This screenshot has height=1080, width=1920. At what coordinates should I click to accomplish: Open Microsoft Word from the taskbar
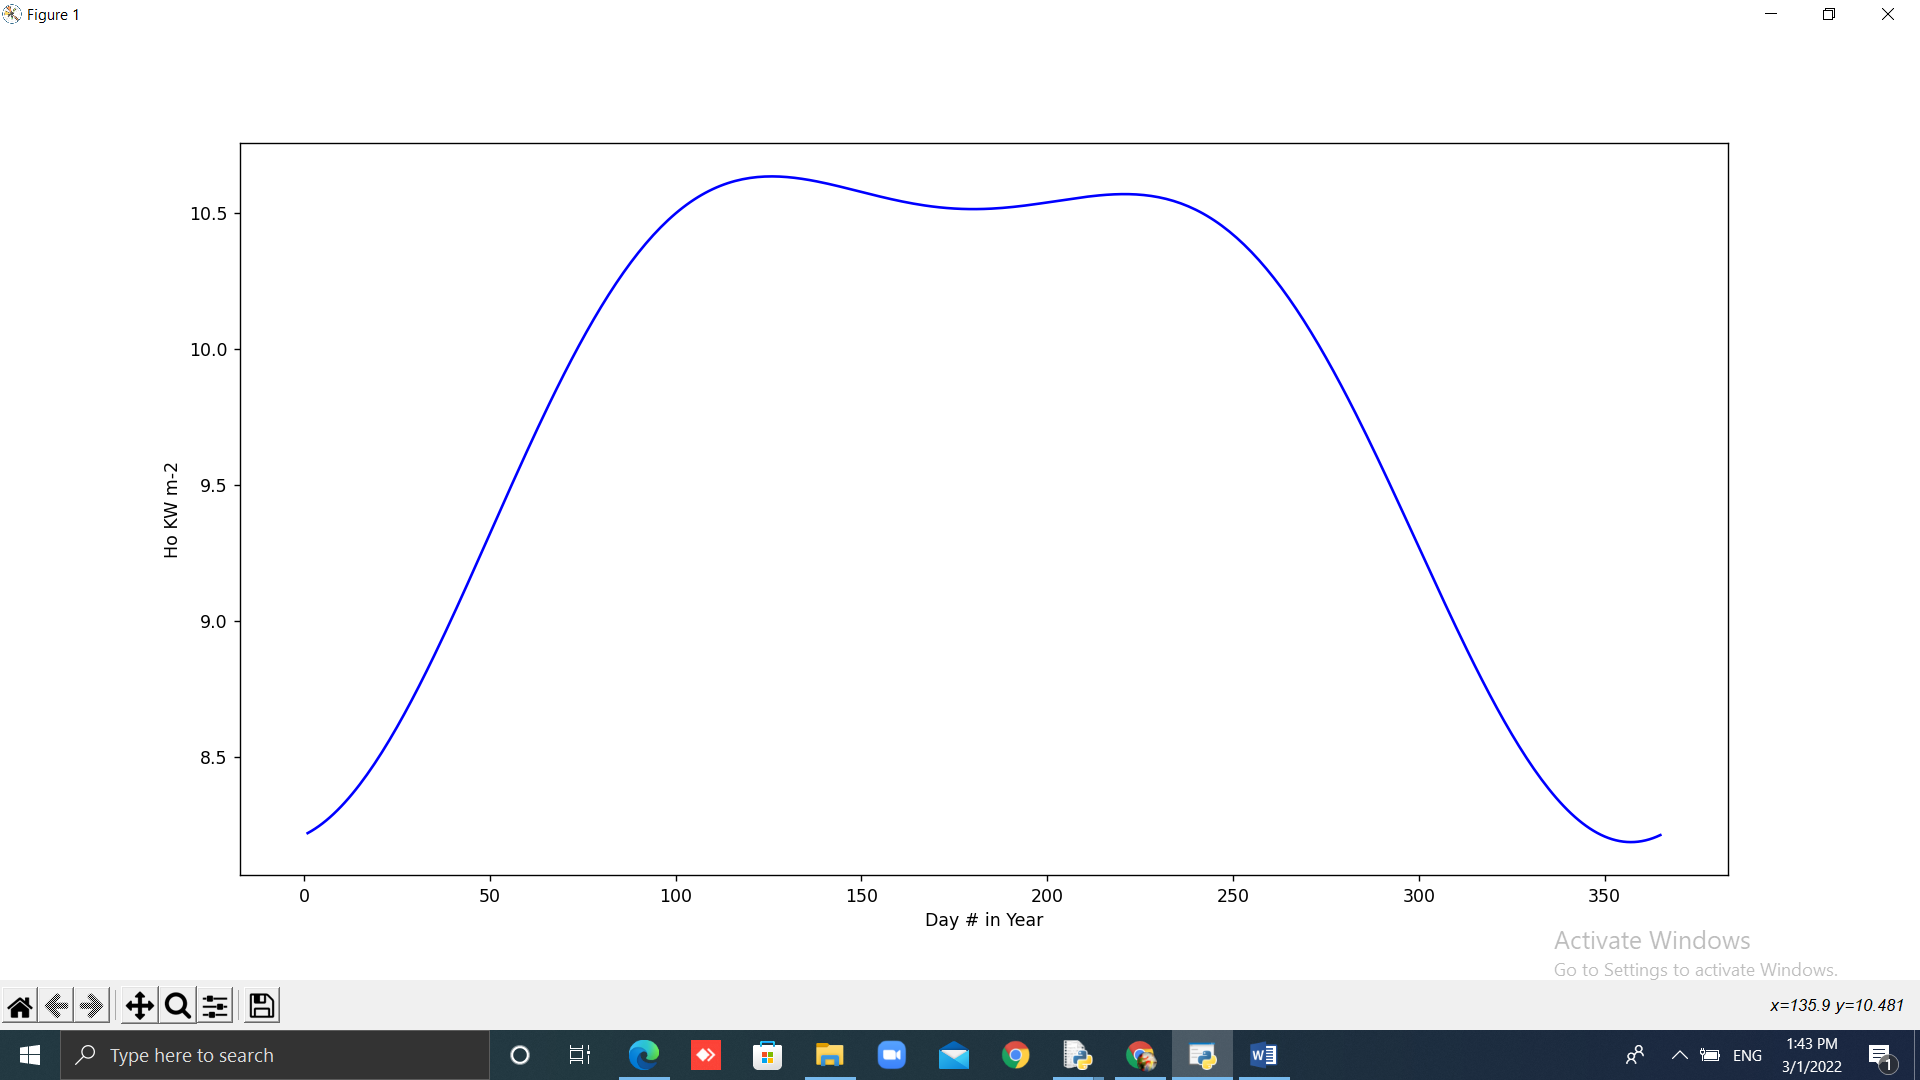[1263, 1055]
